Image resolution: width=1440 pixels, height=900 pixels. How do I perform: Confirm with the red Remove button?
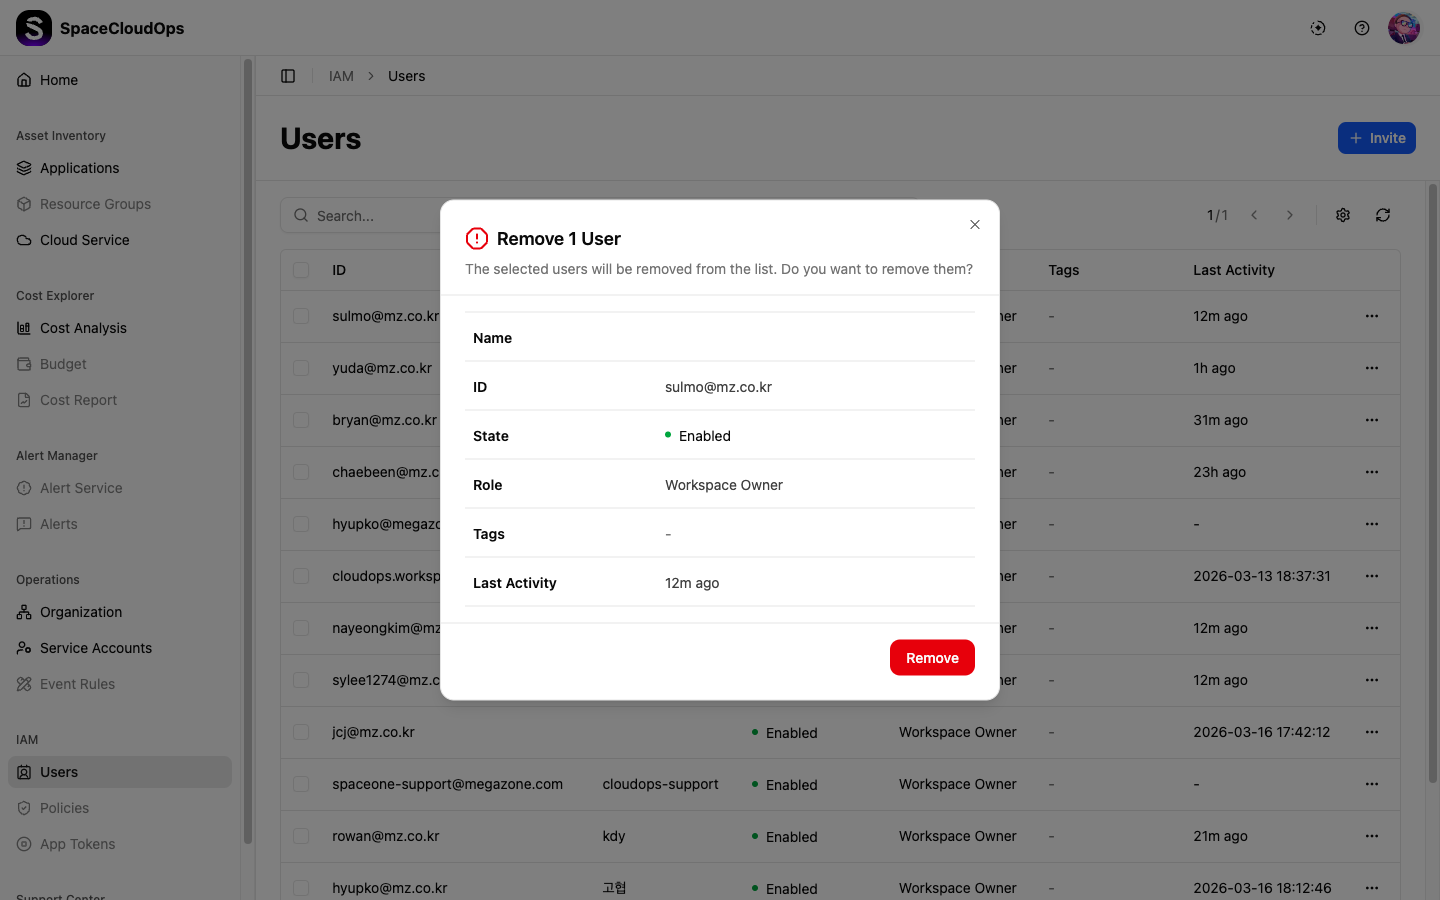pyautogui.click(x=932, y=658)
